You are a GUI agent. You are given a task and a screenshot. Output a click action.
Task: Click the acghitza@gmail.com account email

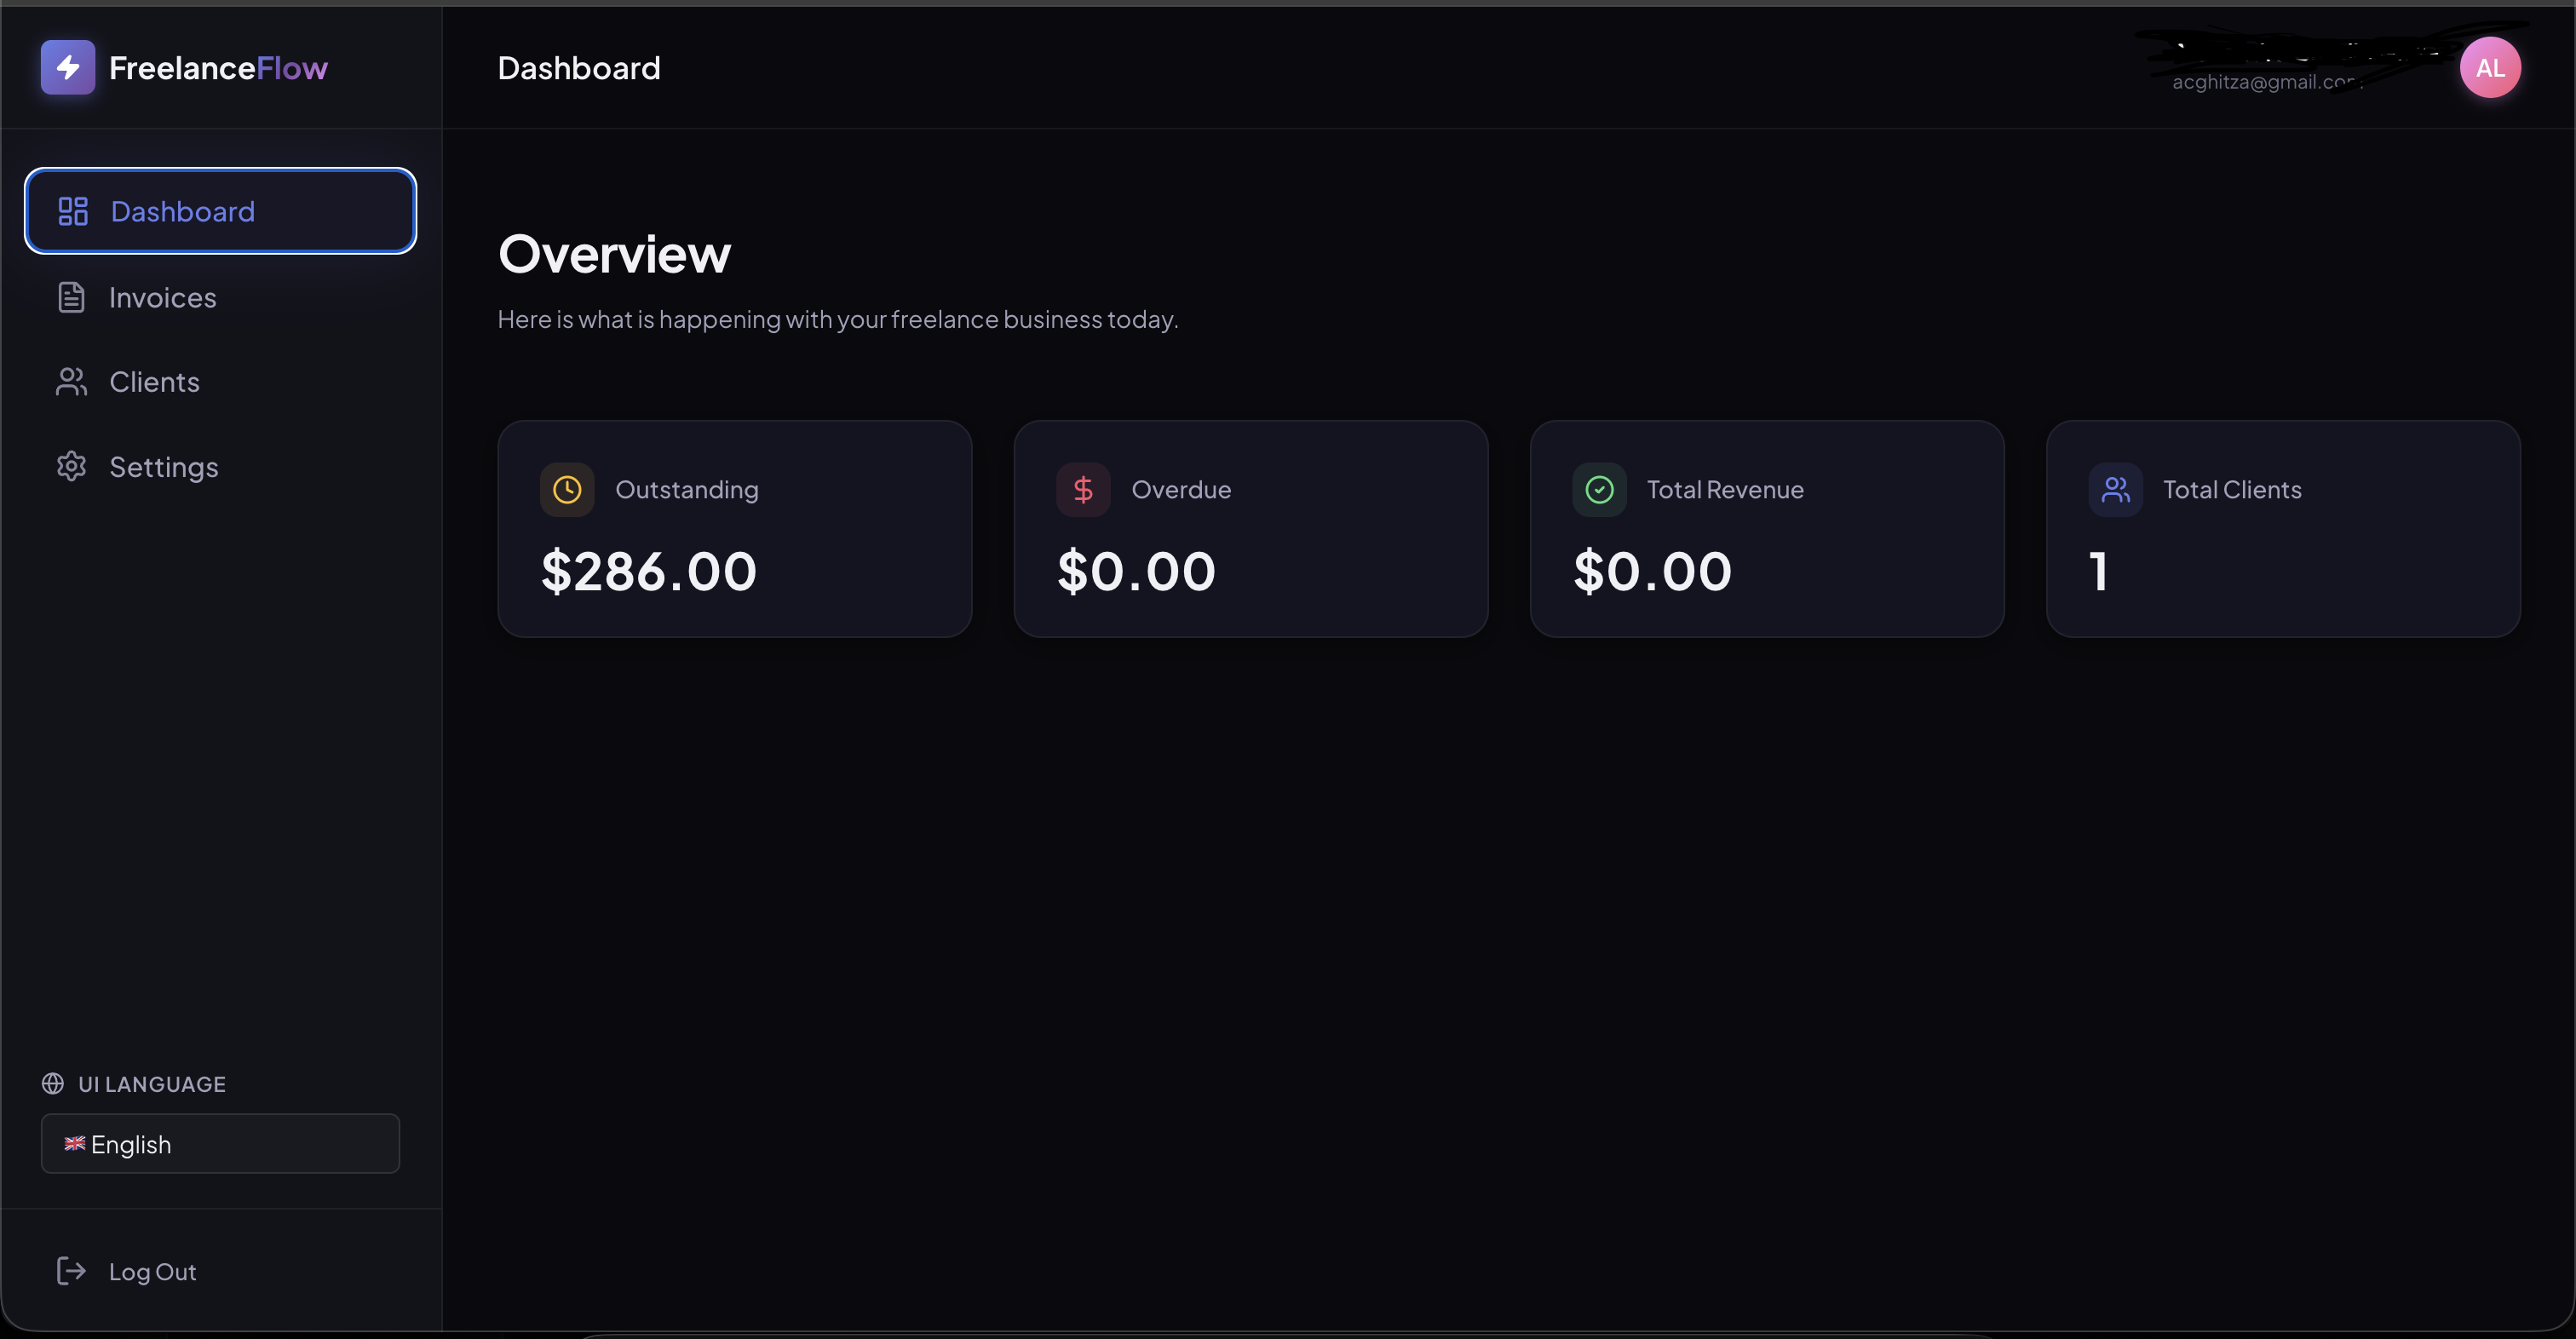(x=2267, y=82)
